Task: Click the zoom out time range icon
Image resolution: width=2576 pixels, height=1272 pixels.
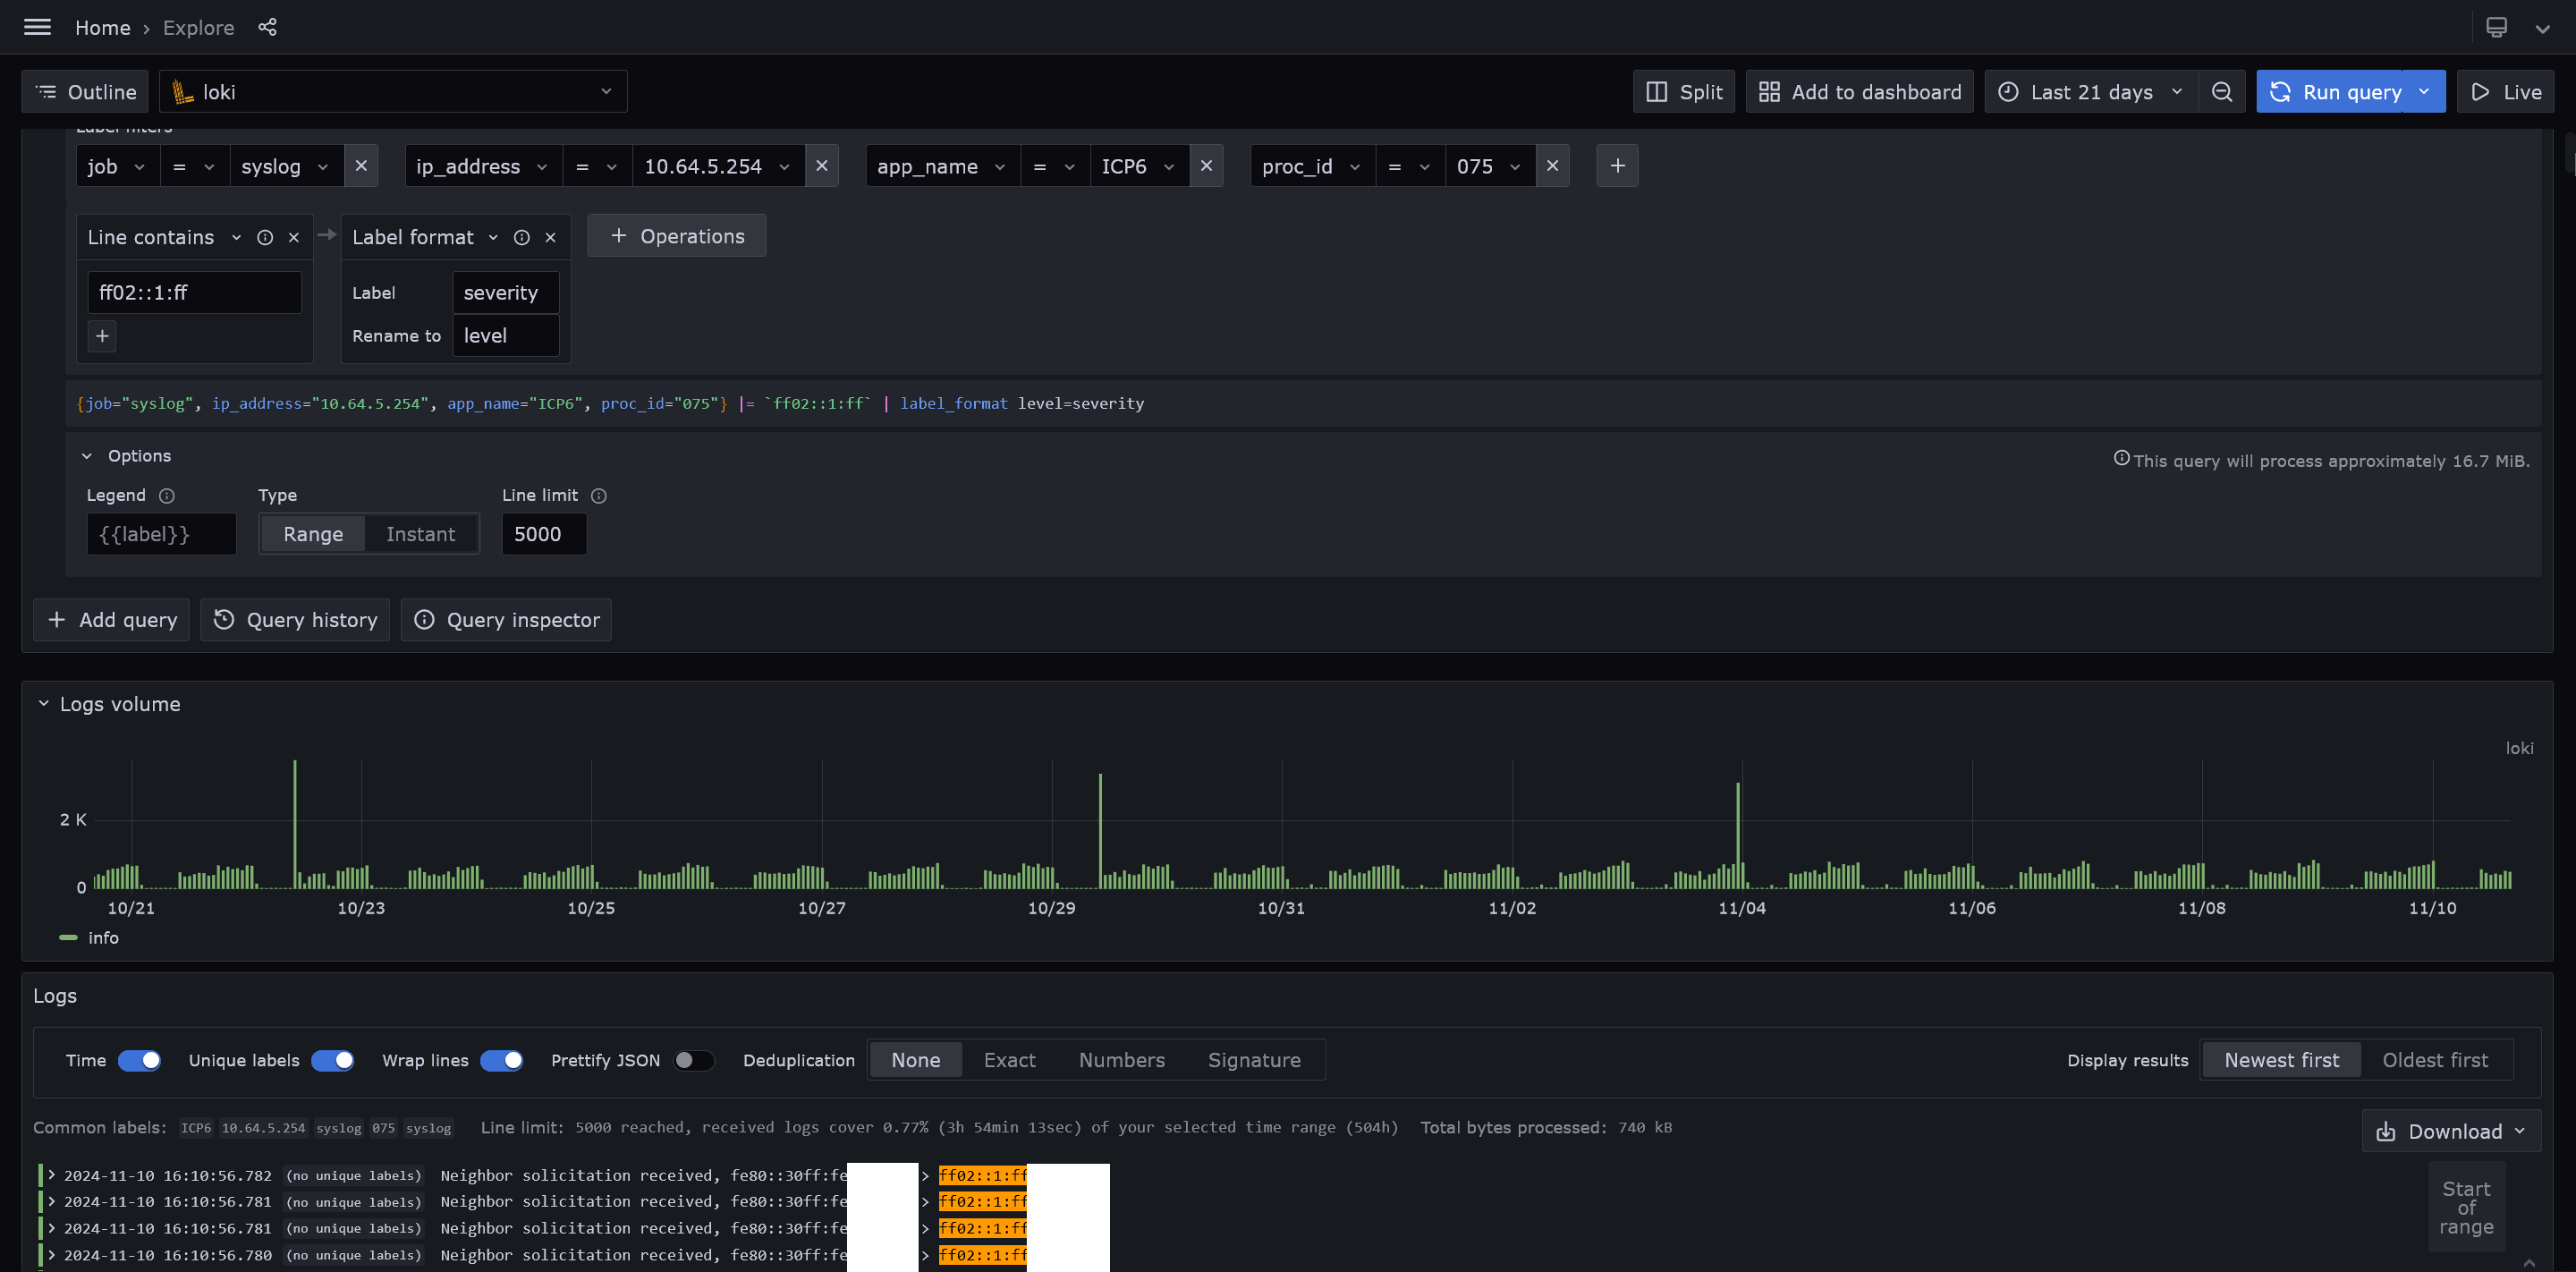Action: click(2221, 92)
